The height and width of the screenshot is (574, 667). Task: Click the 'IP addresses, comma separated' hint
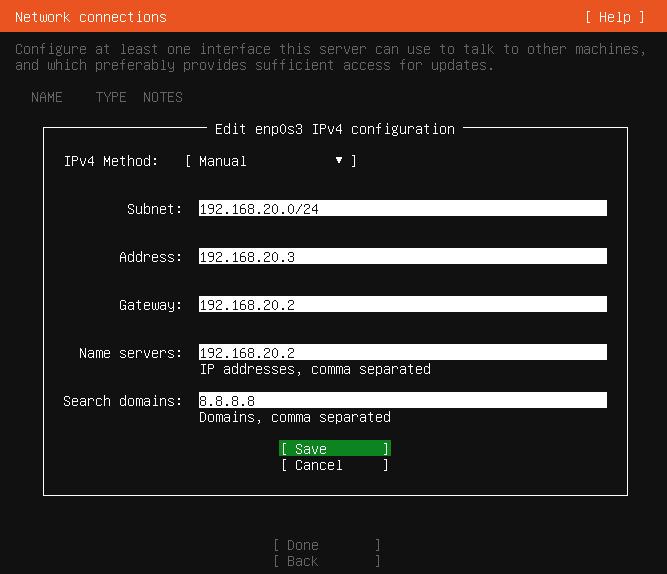click(315, 369)
